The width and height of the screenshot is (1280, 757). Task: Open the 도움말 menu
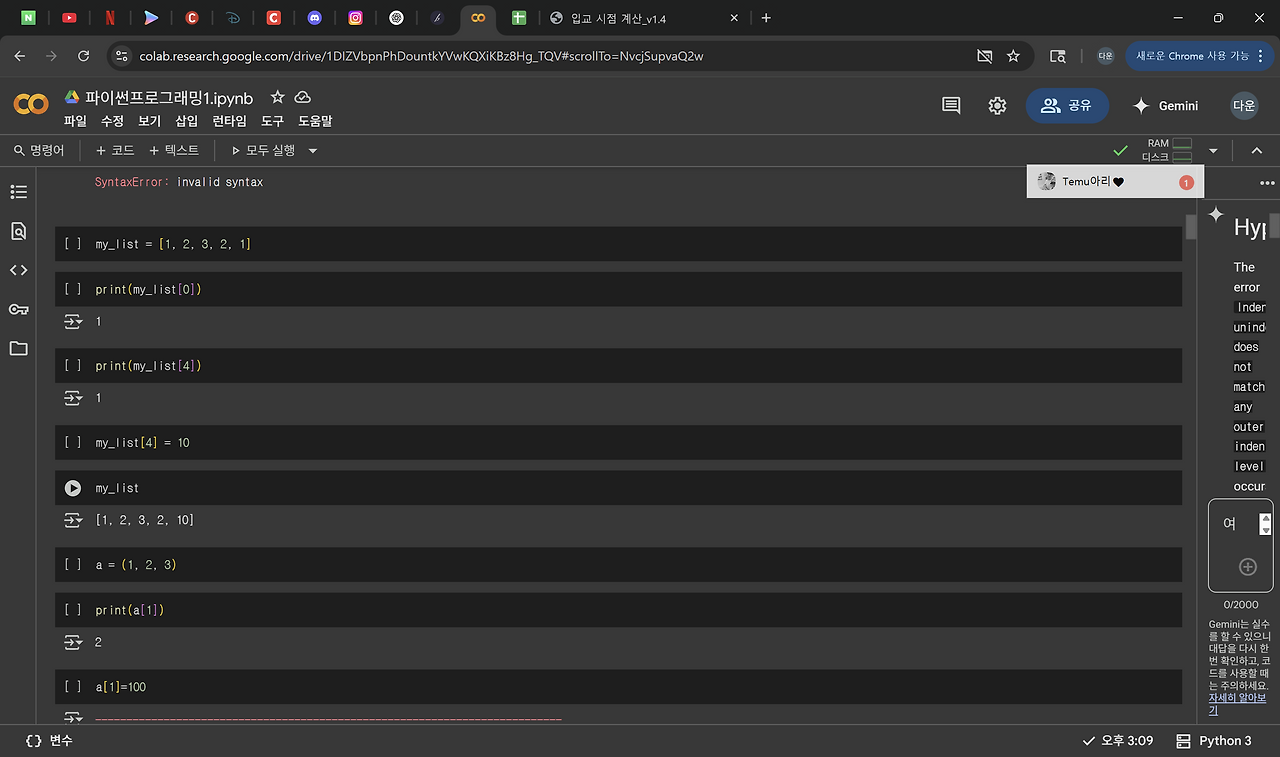coord(315,121)
